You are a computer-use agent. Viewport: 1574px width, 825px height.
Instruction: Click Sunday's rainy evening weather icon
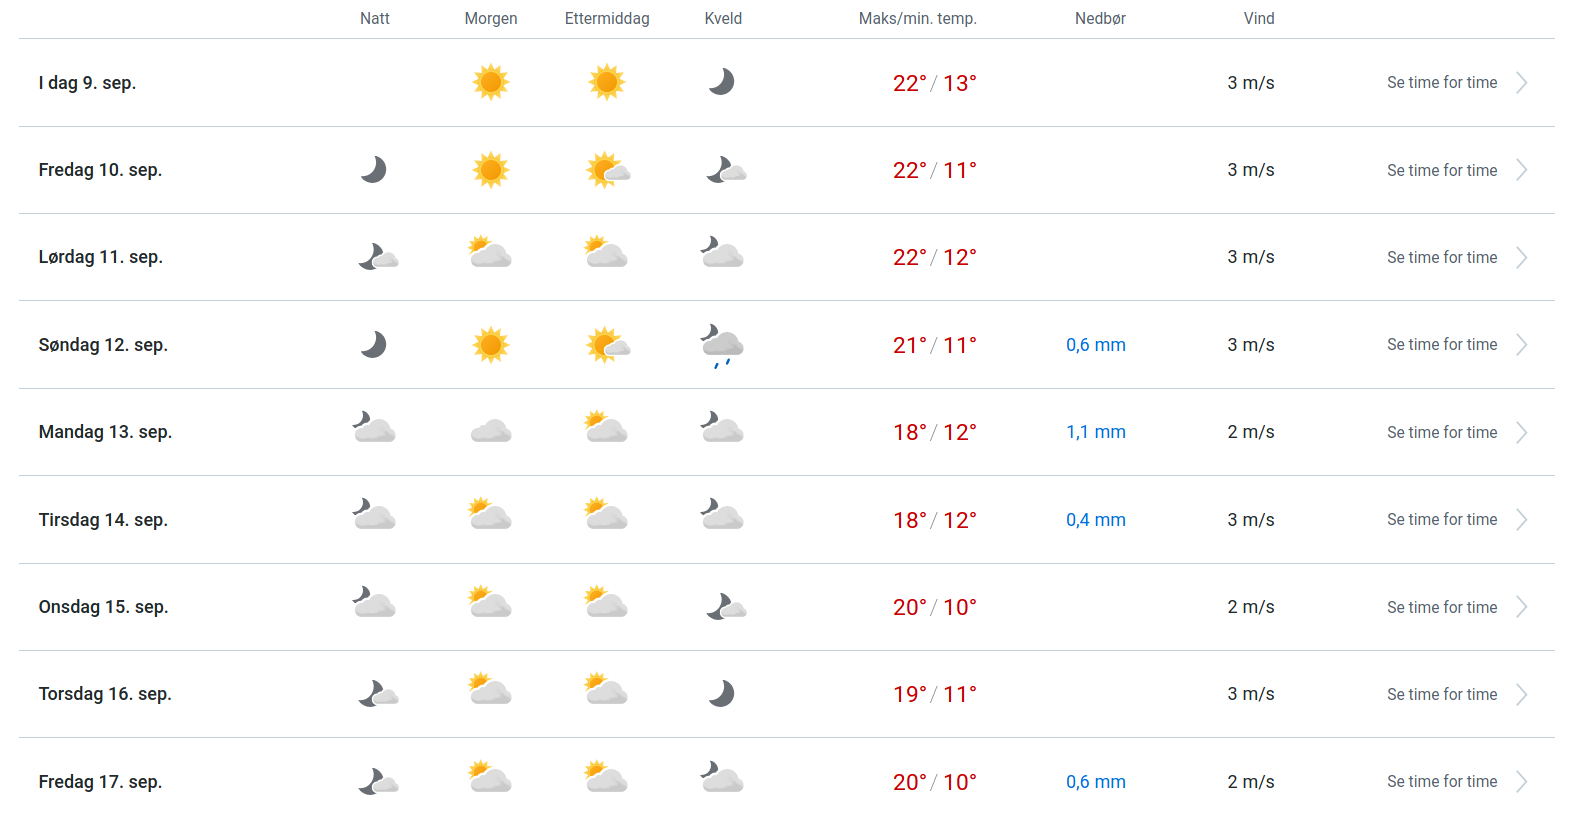point(722,346)
